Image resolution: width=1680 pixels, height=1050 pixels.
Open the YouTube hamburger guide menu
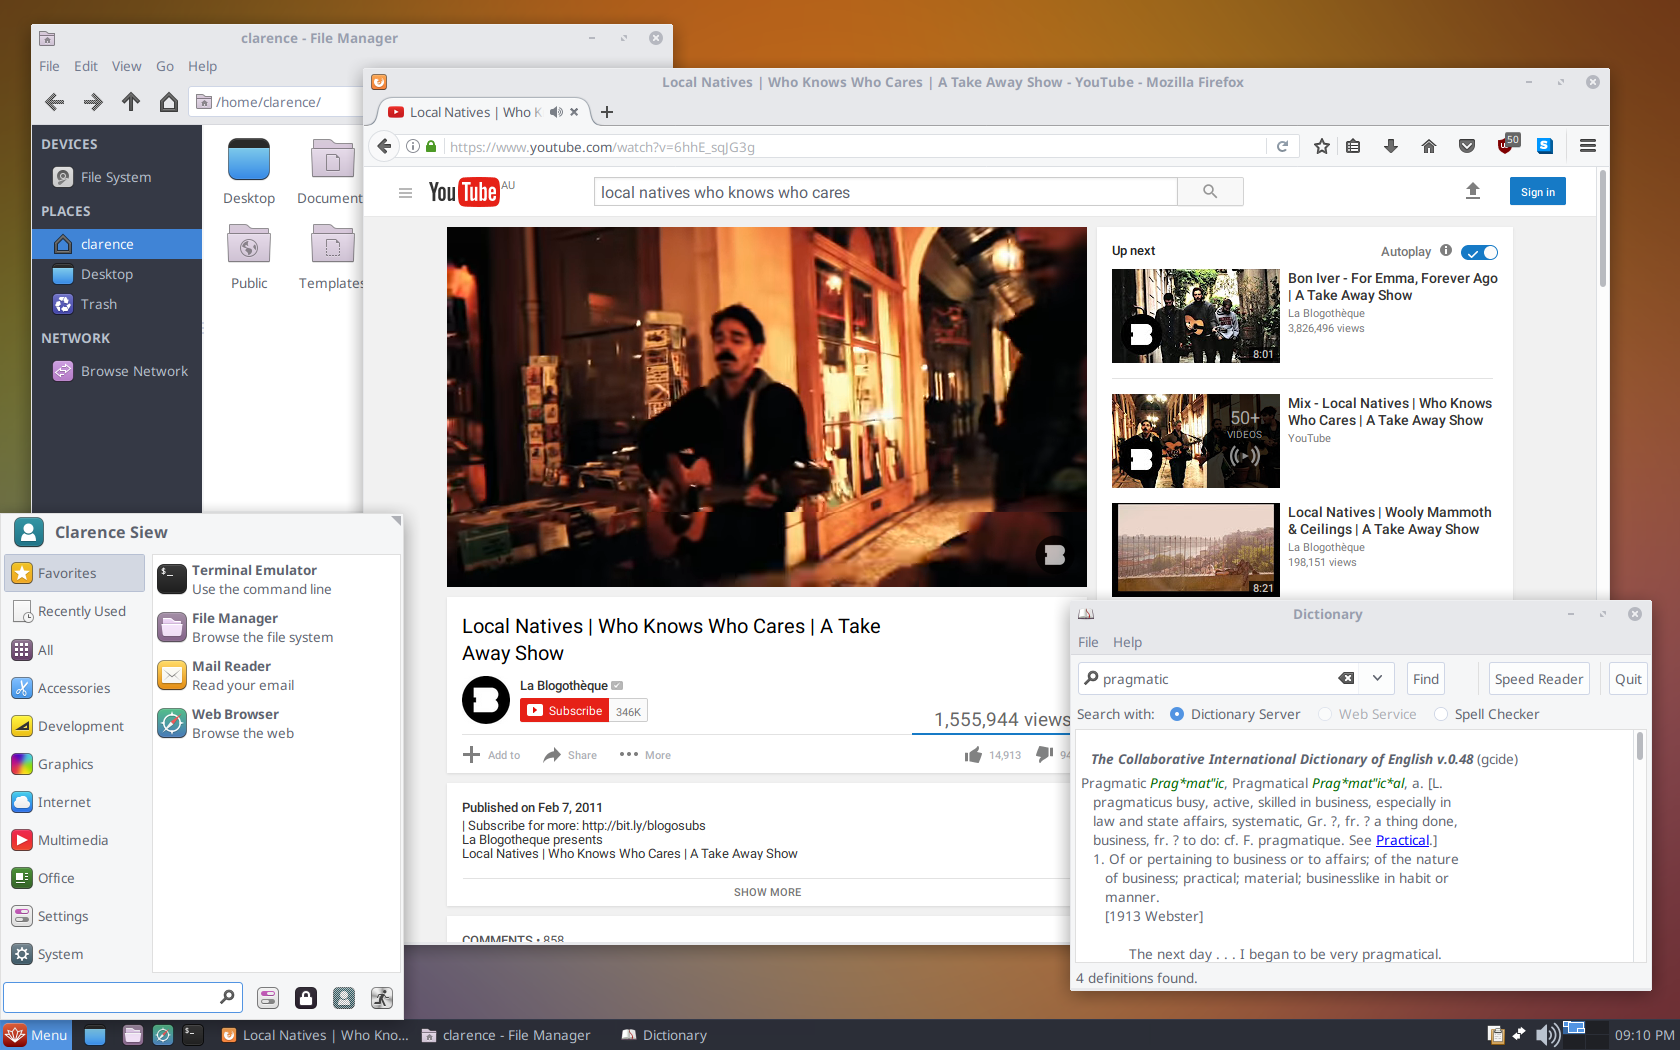pyautogui.click(x=405, y=193)
